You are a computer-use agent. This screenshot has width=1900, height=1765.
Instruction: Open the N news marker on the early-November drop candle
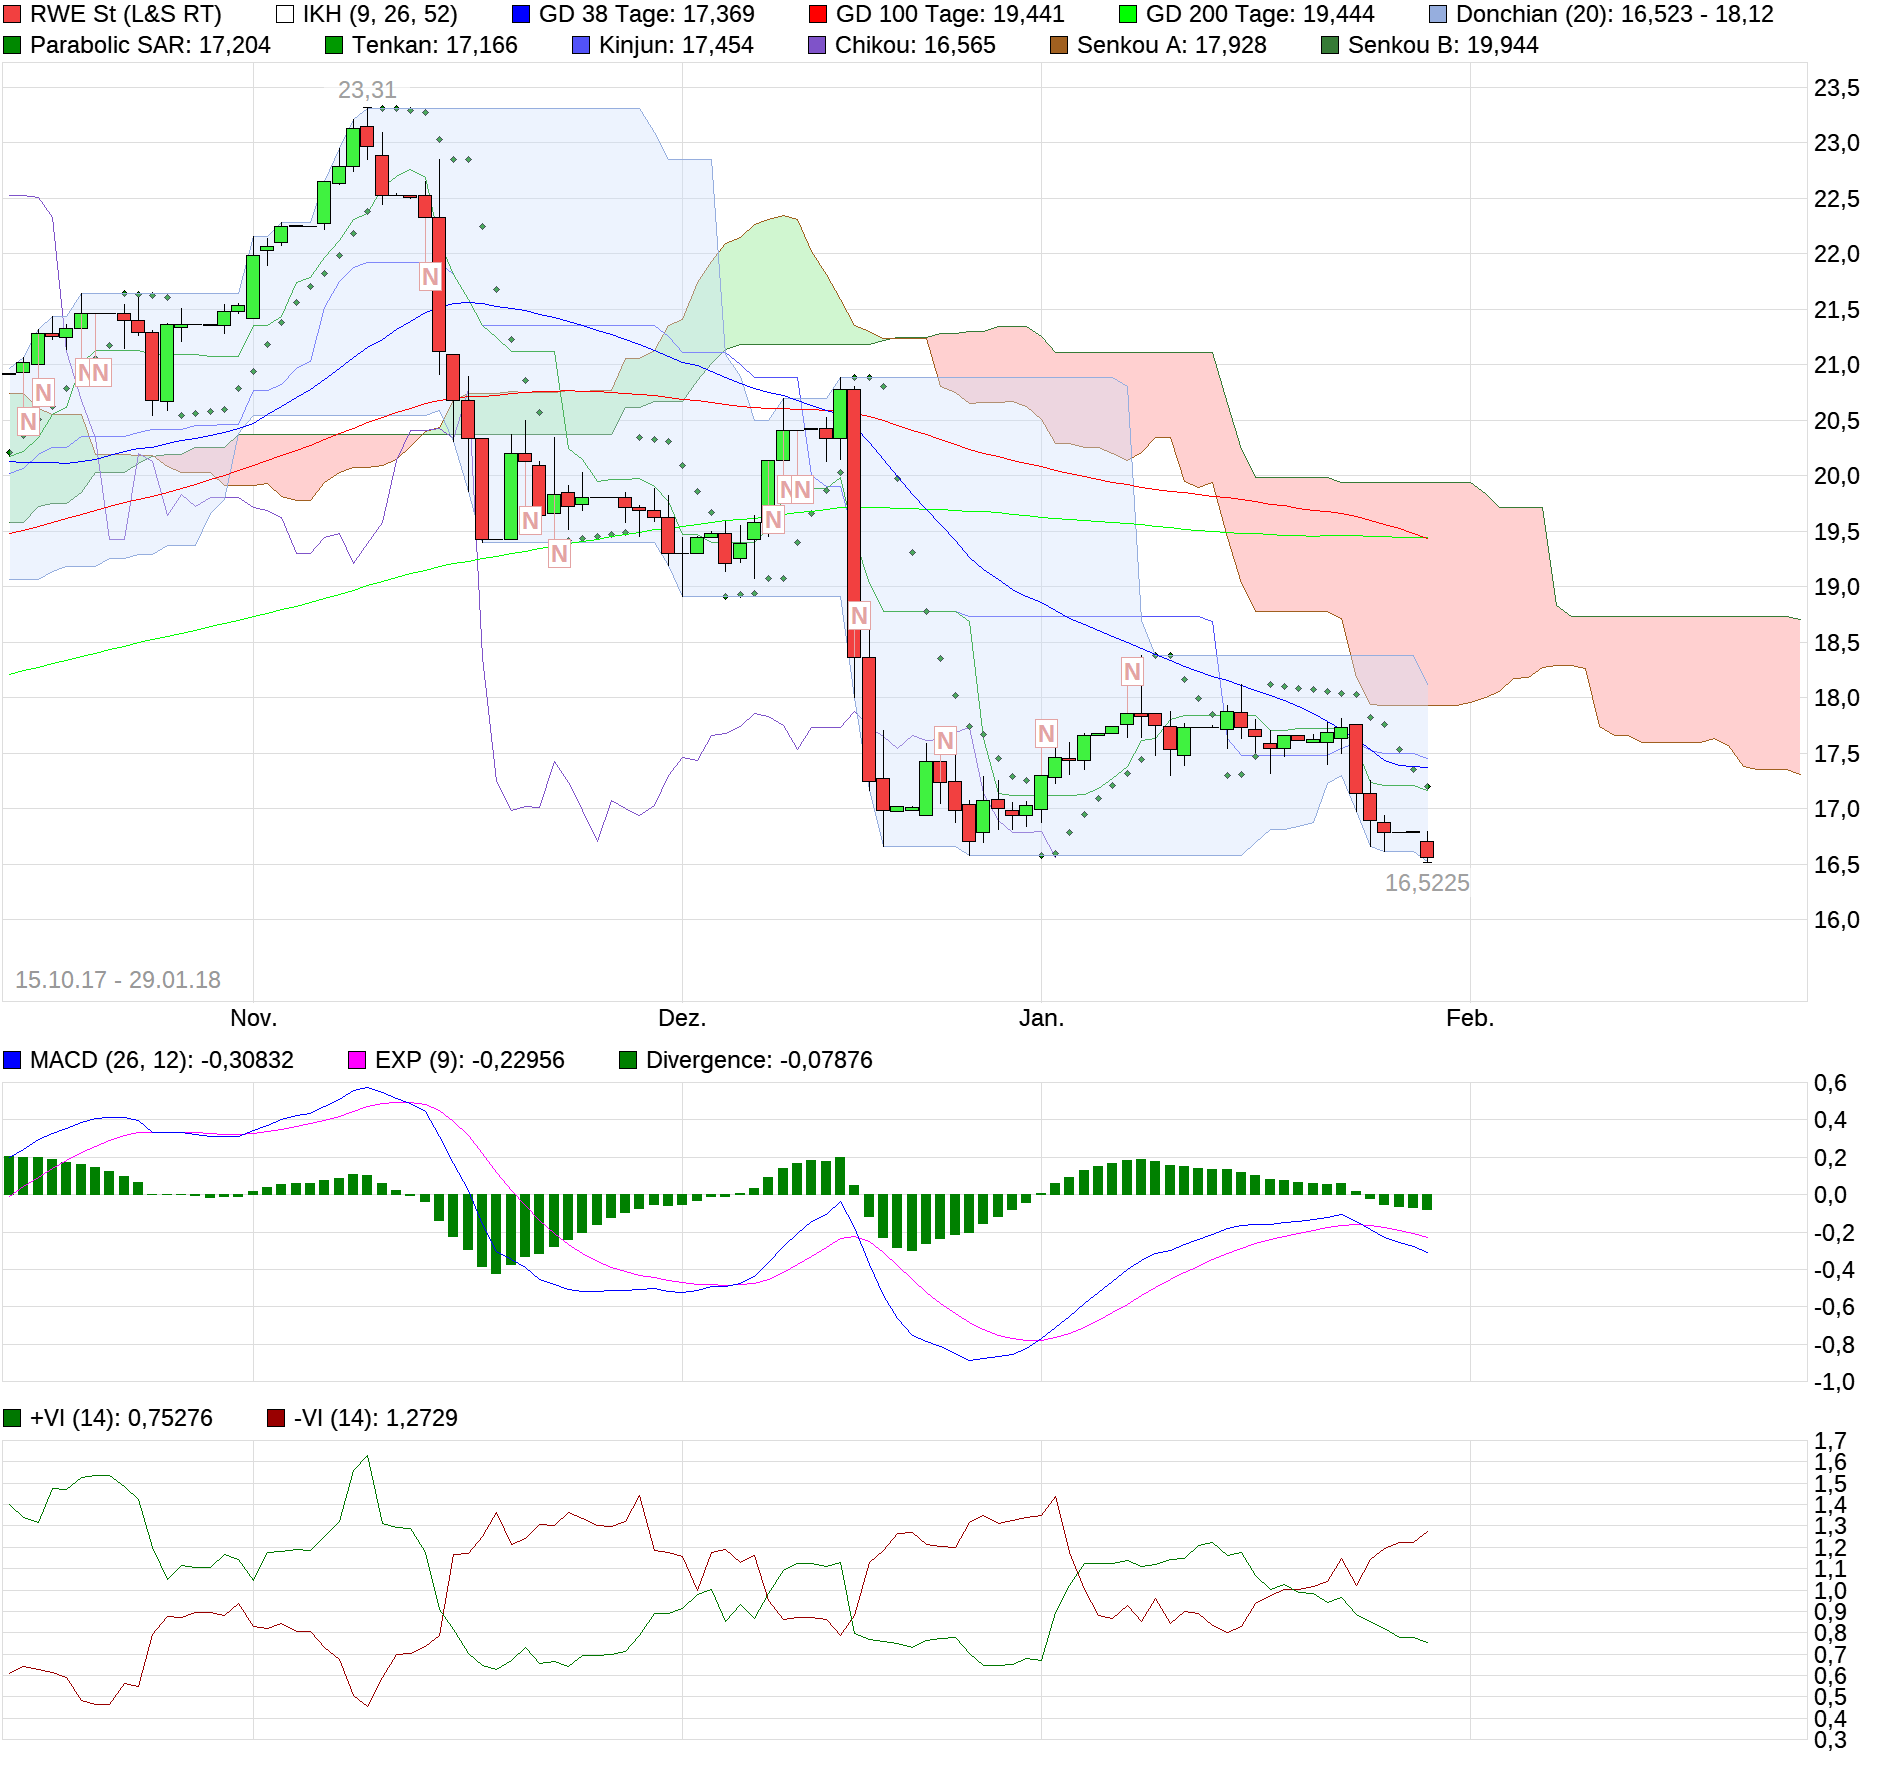point(431,277)
